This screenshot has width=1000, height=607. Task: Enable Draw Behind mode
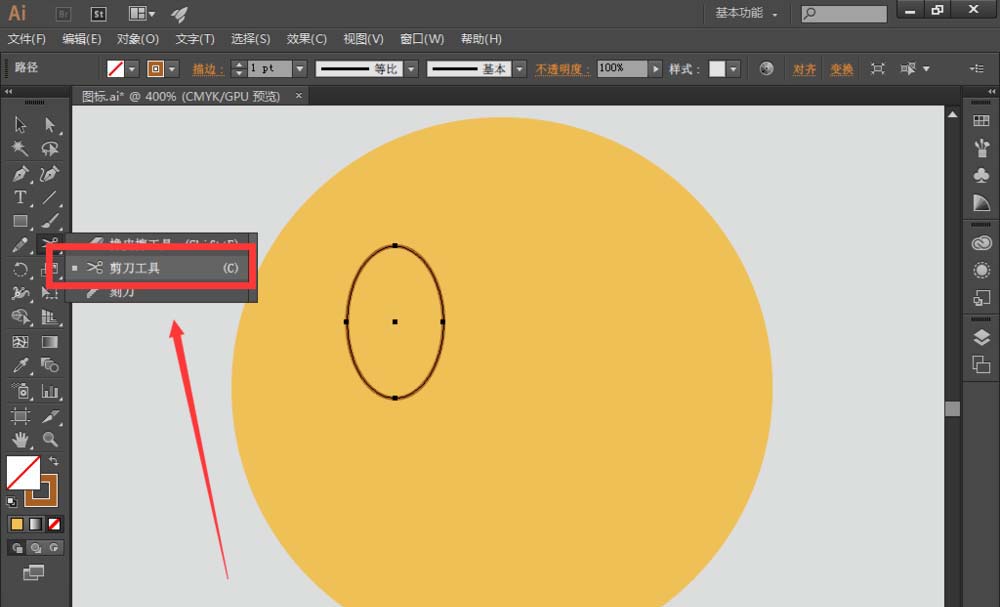tap(36, 548)
